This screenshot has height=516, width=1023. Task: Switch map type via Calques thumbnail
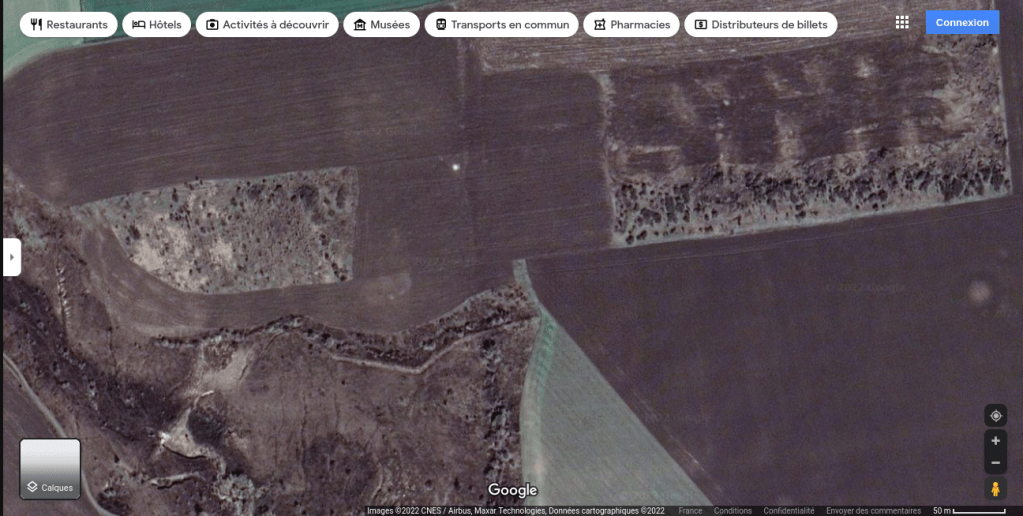click(x=50, y=469)
